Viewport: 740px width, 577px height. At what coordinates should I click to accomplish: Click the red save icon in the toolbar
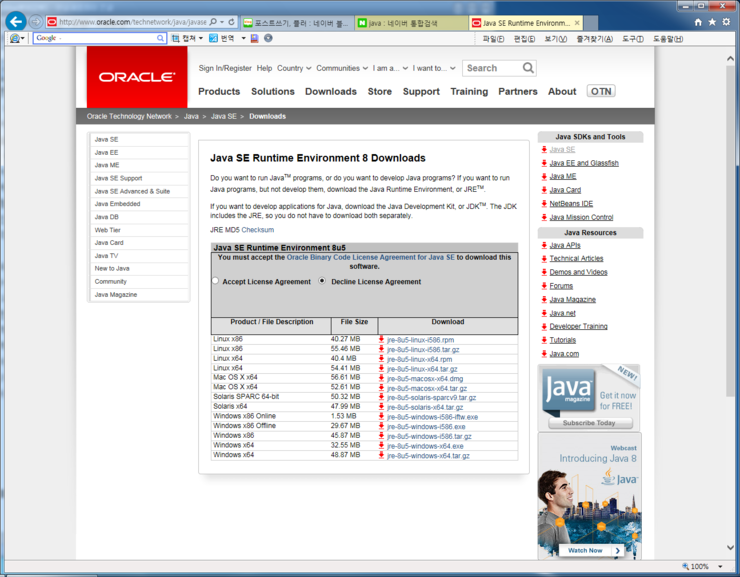pos(254,38)
